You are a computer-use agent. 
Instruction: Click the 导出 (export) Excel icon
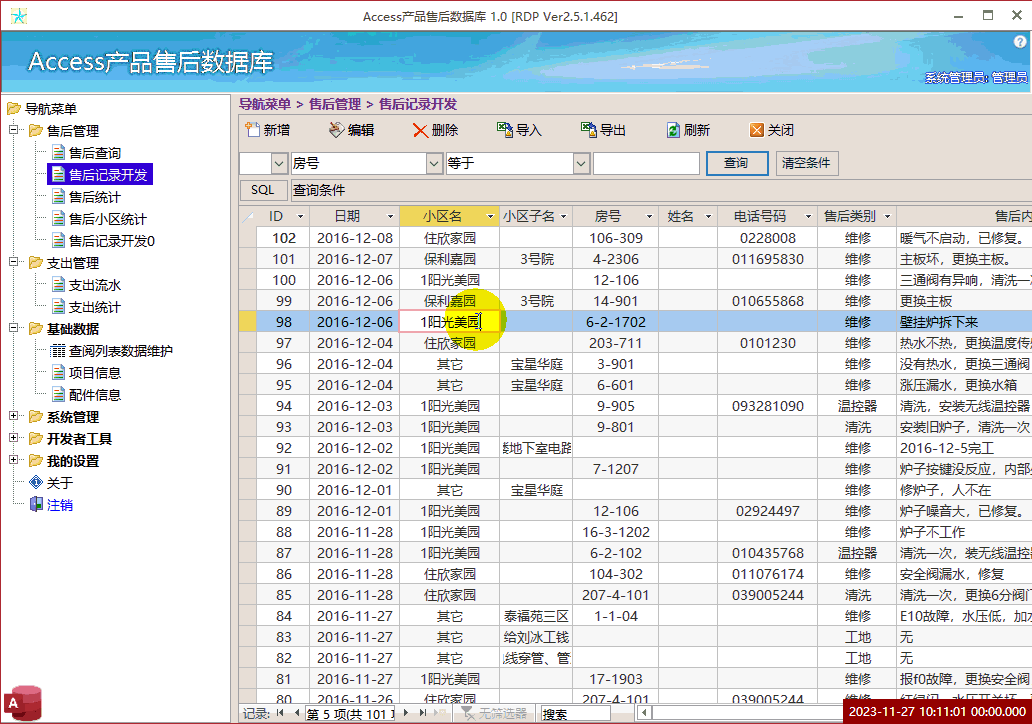pyautogui.click(x=588, y=130)
